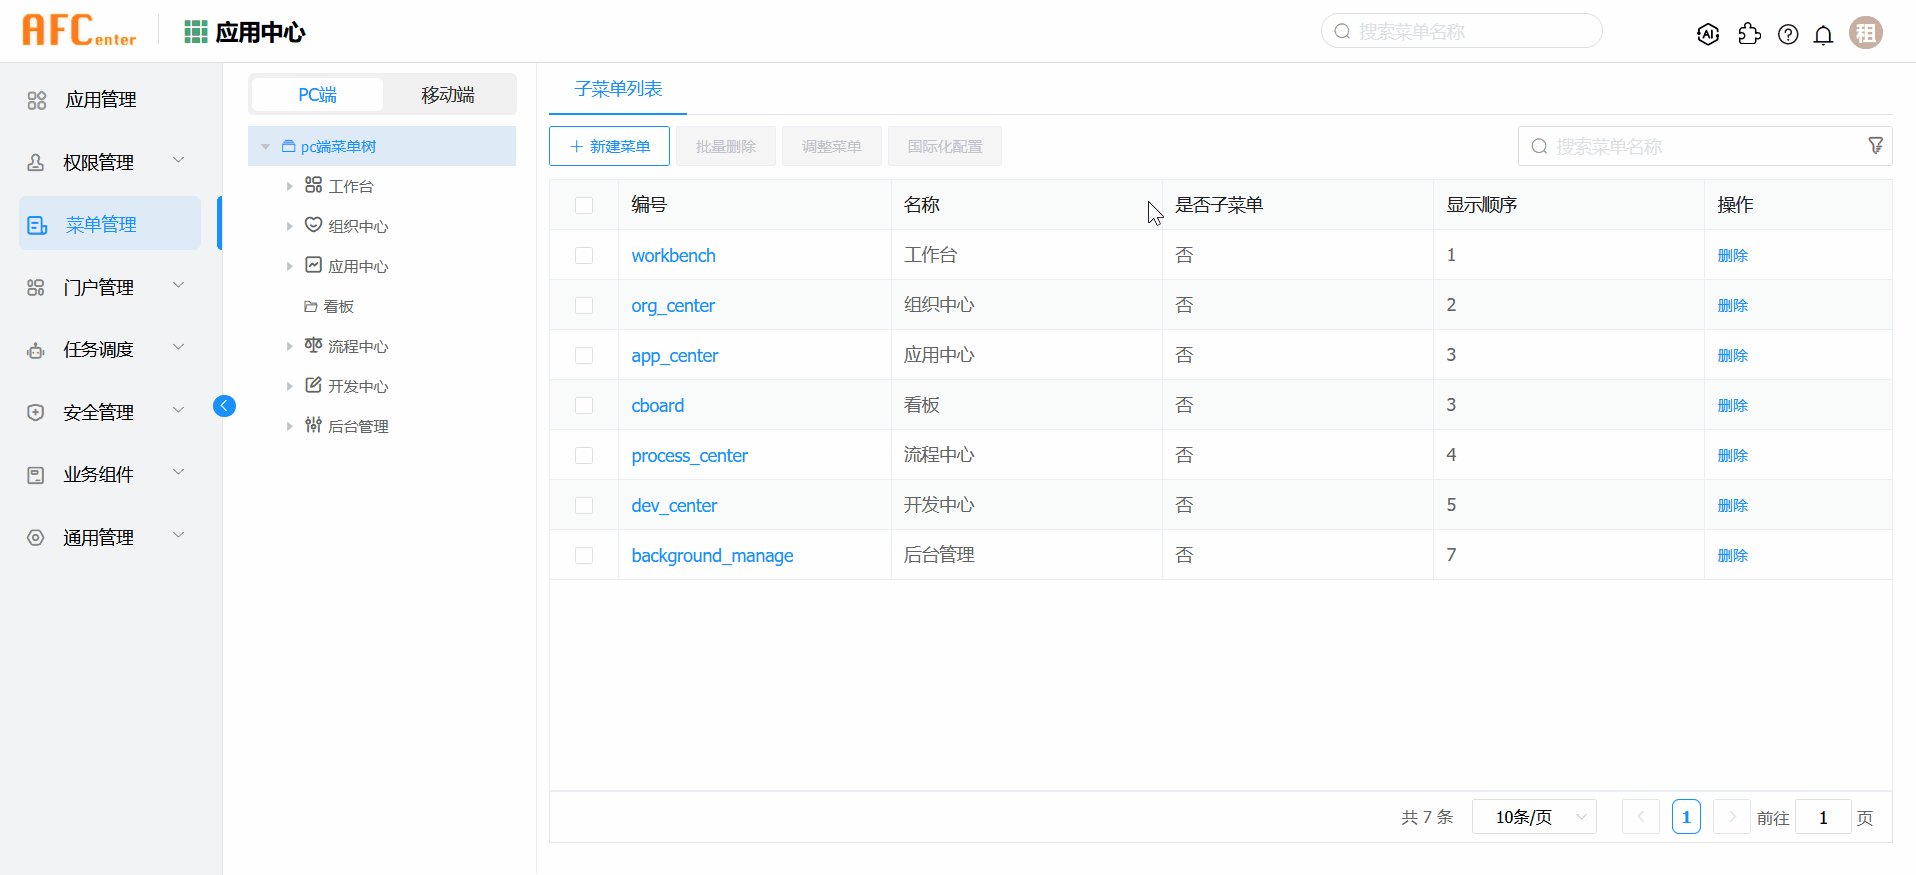Image resolution: width=1916 pixels, height=875 pixels.
Task: Select the dev_center row checkbox
Action: point(584,506)
